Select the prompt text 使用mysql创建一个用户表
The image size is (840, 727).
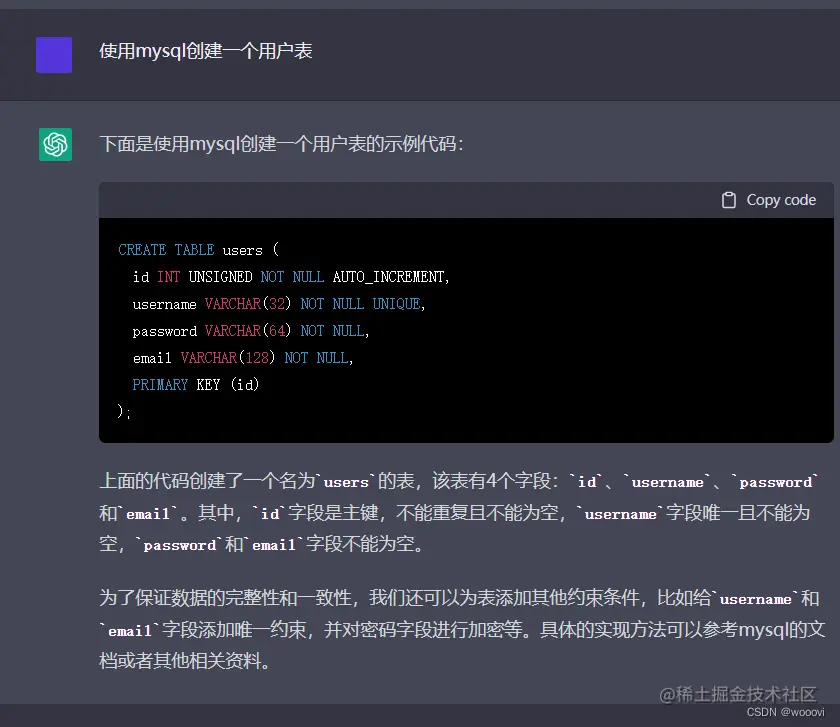tap(208, 50)
